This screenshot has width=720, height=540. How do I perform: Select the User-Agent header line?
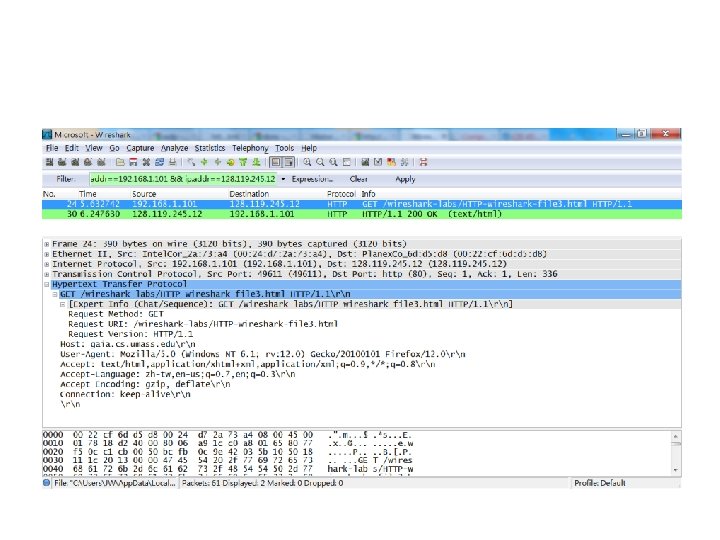click(x=263, y=354)
